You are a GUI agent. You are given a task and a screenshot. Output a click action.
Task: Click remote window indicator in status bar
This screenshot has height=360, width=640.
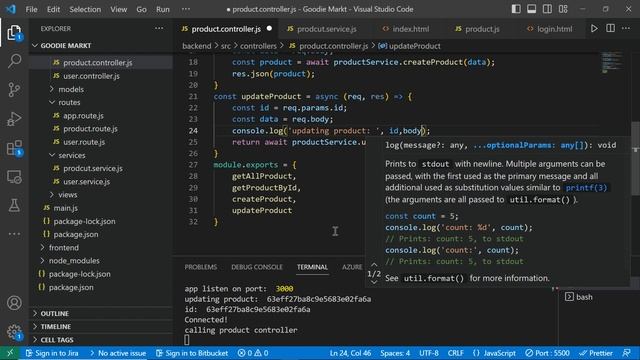tap(10, 353)
